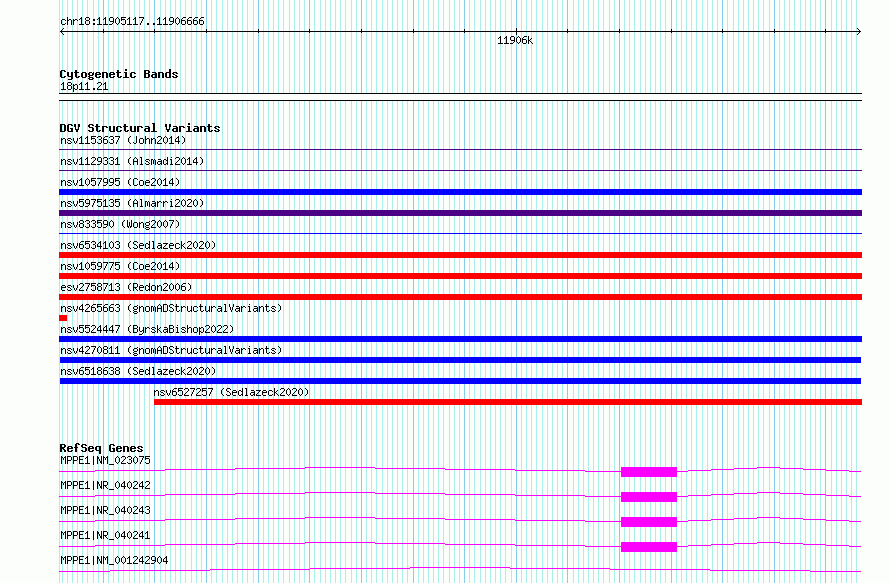This screenshot has height=583, width=890.
Task: Open variant nsv4270811 (gnomADStructuralVariants) label
Action: click(171, 350)
